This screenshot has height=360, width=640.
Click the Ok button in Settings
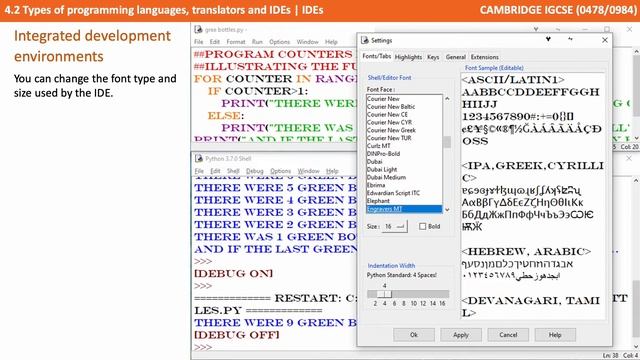coord(414,335)
